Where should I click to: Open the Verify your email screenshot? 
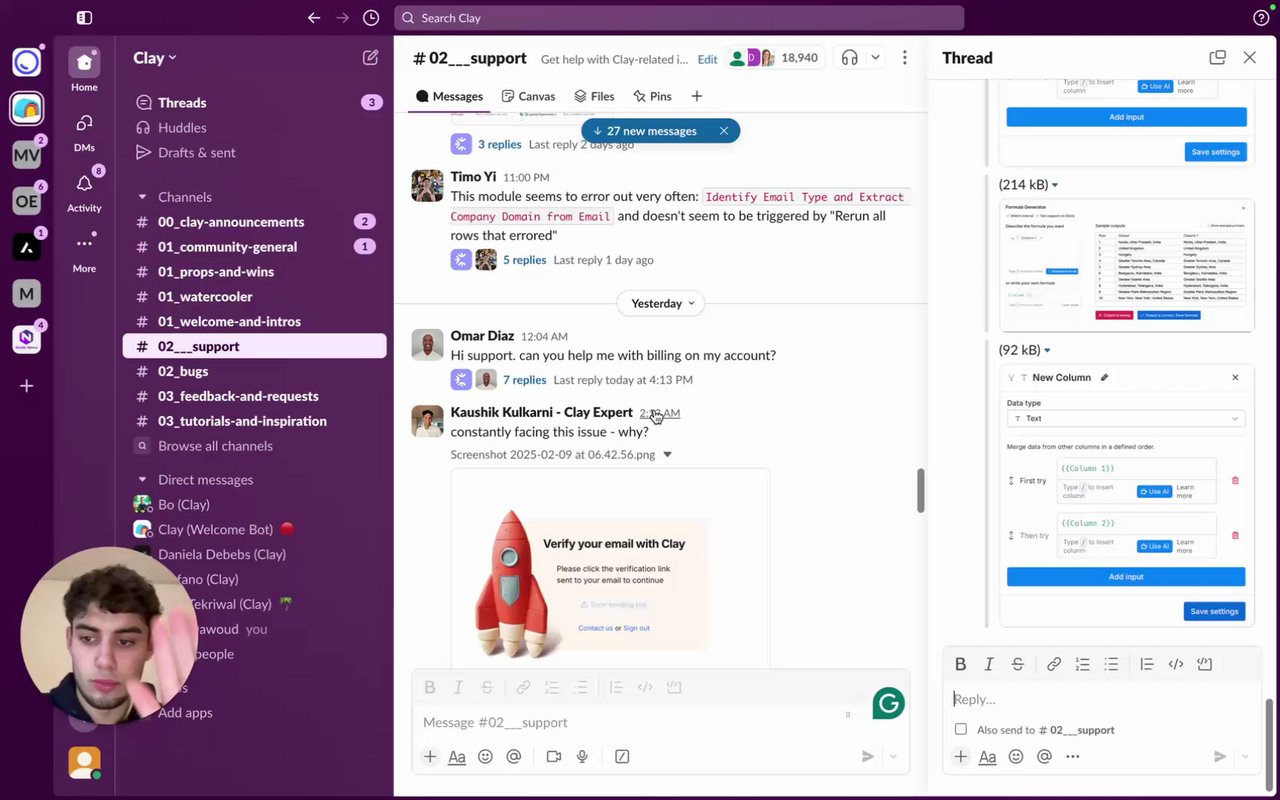[x=610, y=568]
